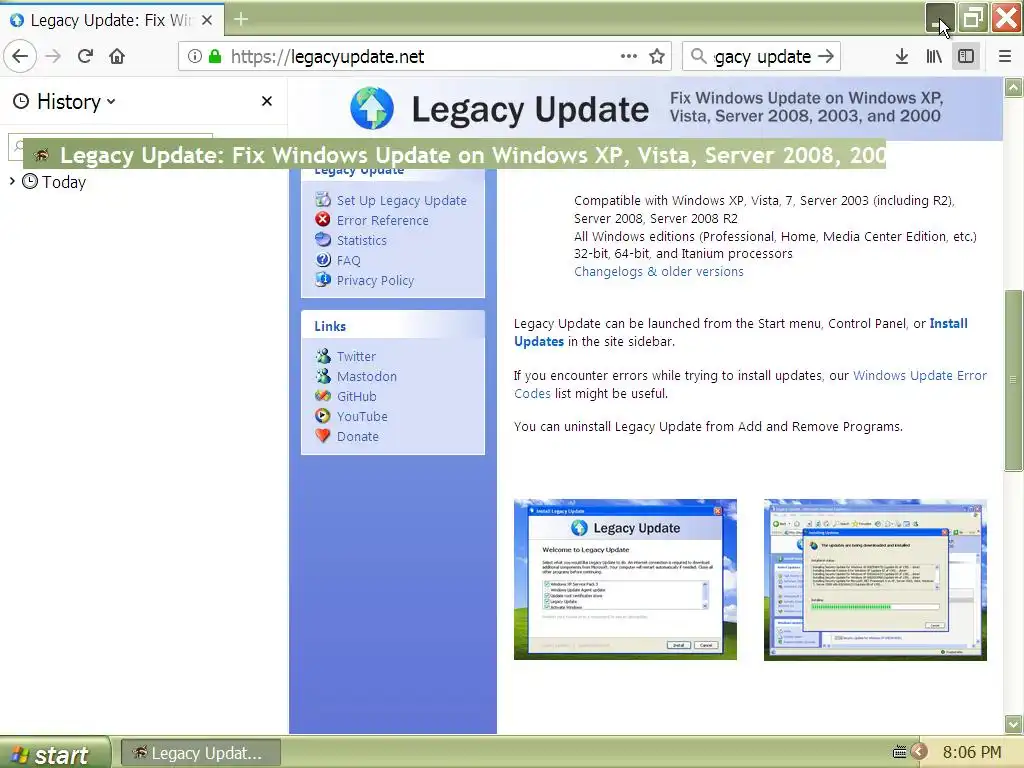Click the red Error Reference icon
Image resolution: width=1024 pixels, height=768 pixels.
point(323,219)
